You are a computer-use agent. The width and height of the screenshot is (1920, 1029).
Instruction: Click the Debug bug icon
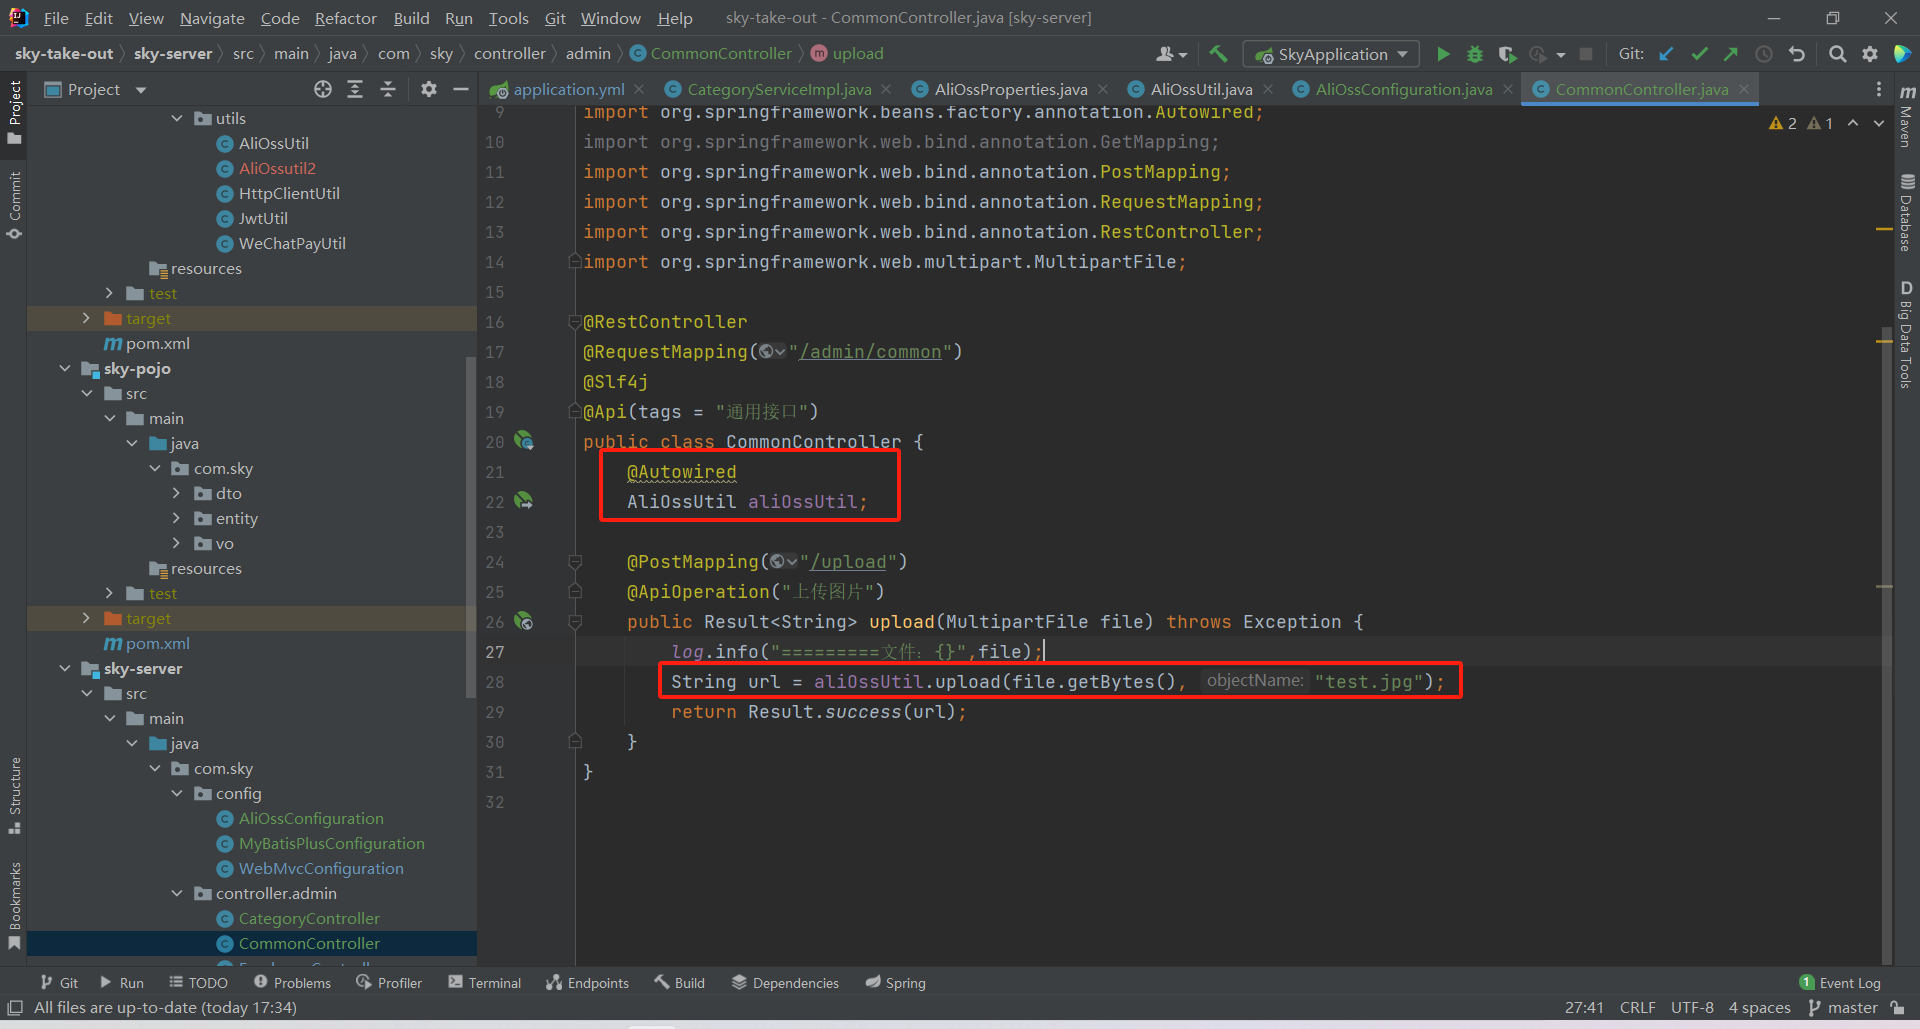(1474, 54)
